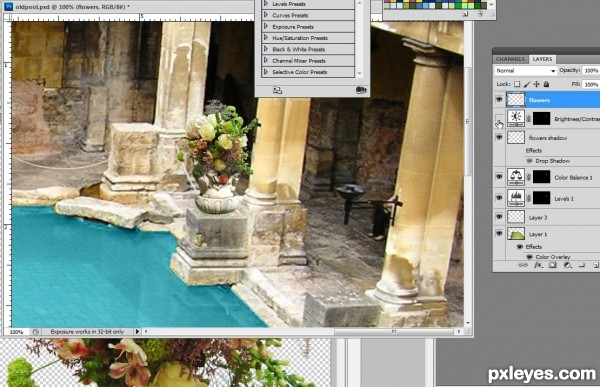Click the lock image pixels brush icon

[x=527, y=84]
